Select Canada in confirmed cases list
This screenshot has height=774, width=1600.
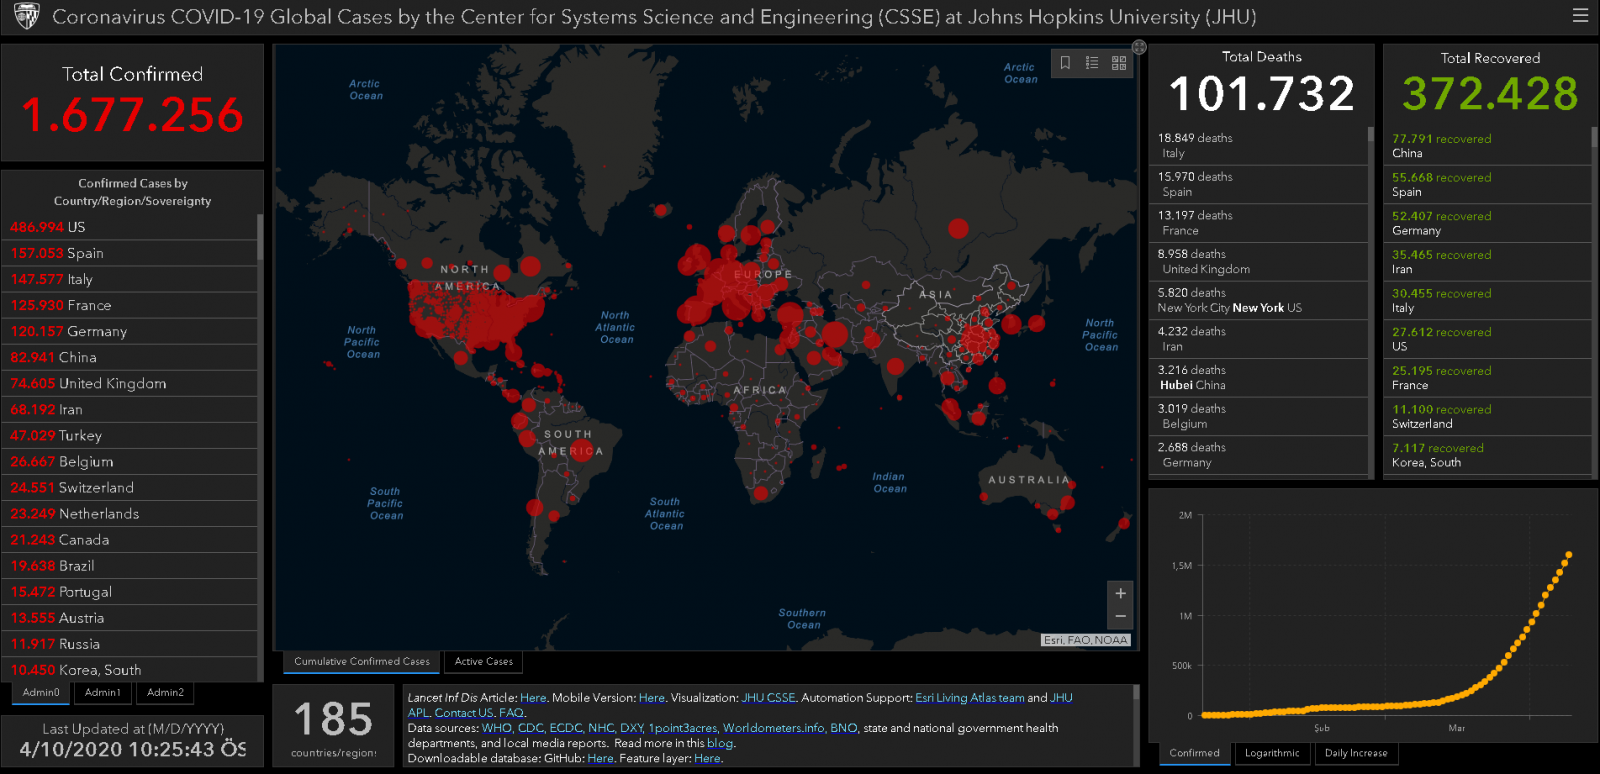pos(130,539)
